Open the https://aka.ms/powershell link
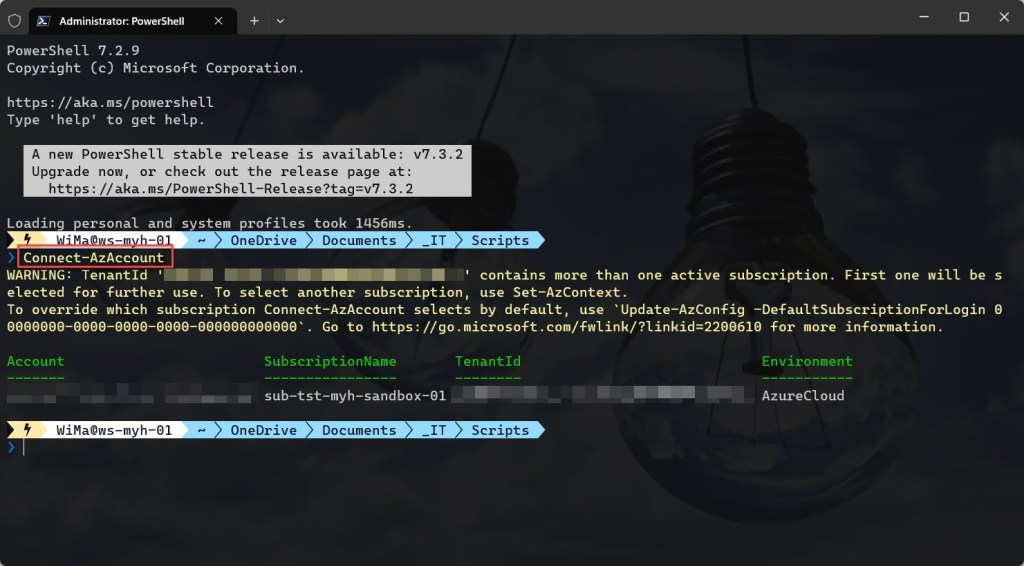Image resolution: width=1024 pixels, height=566 pixels. tap(110, 102)
